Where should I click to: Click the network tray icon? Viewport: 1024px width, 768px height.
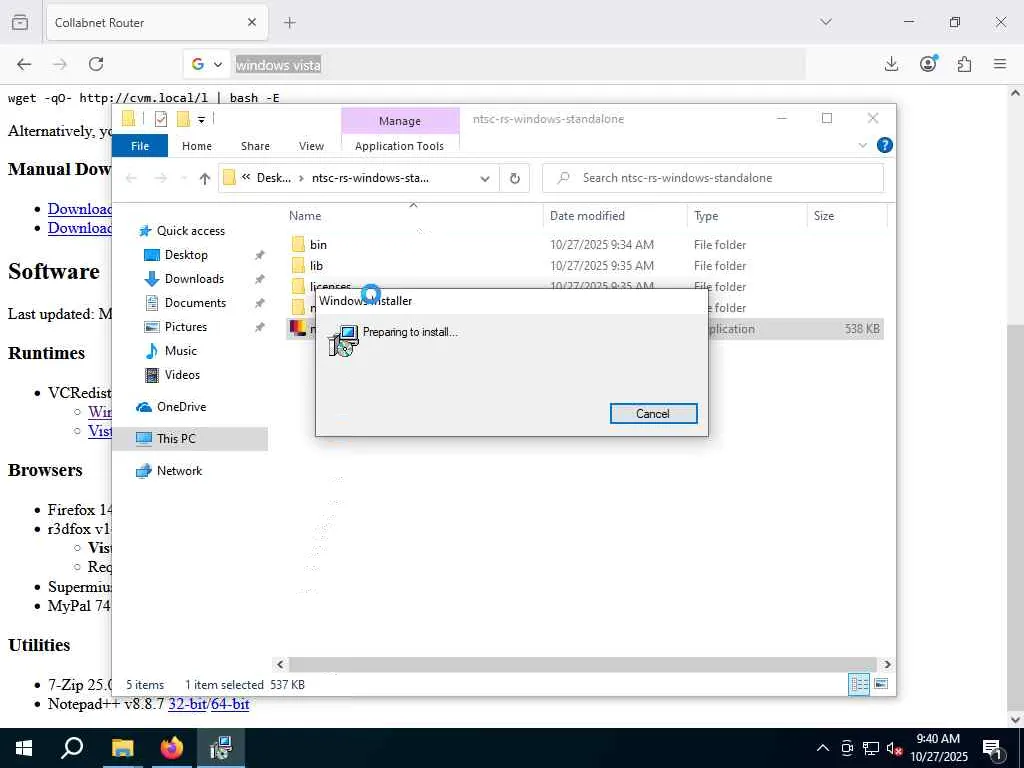coord(871,748)
